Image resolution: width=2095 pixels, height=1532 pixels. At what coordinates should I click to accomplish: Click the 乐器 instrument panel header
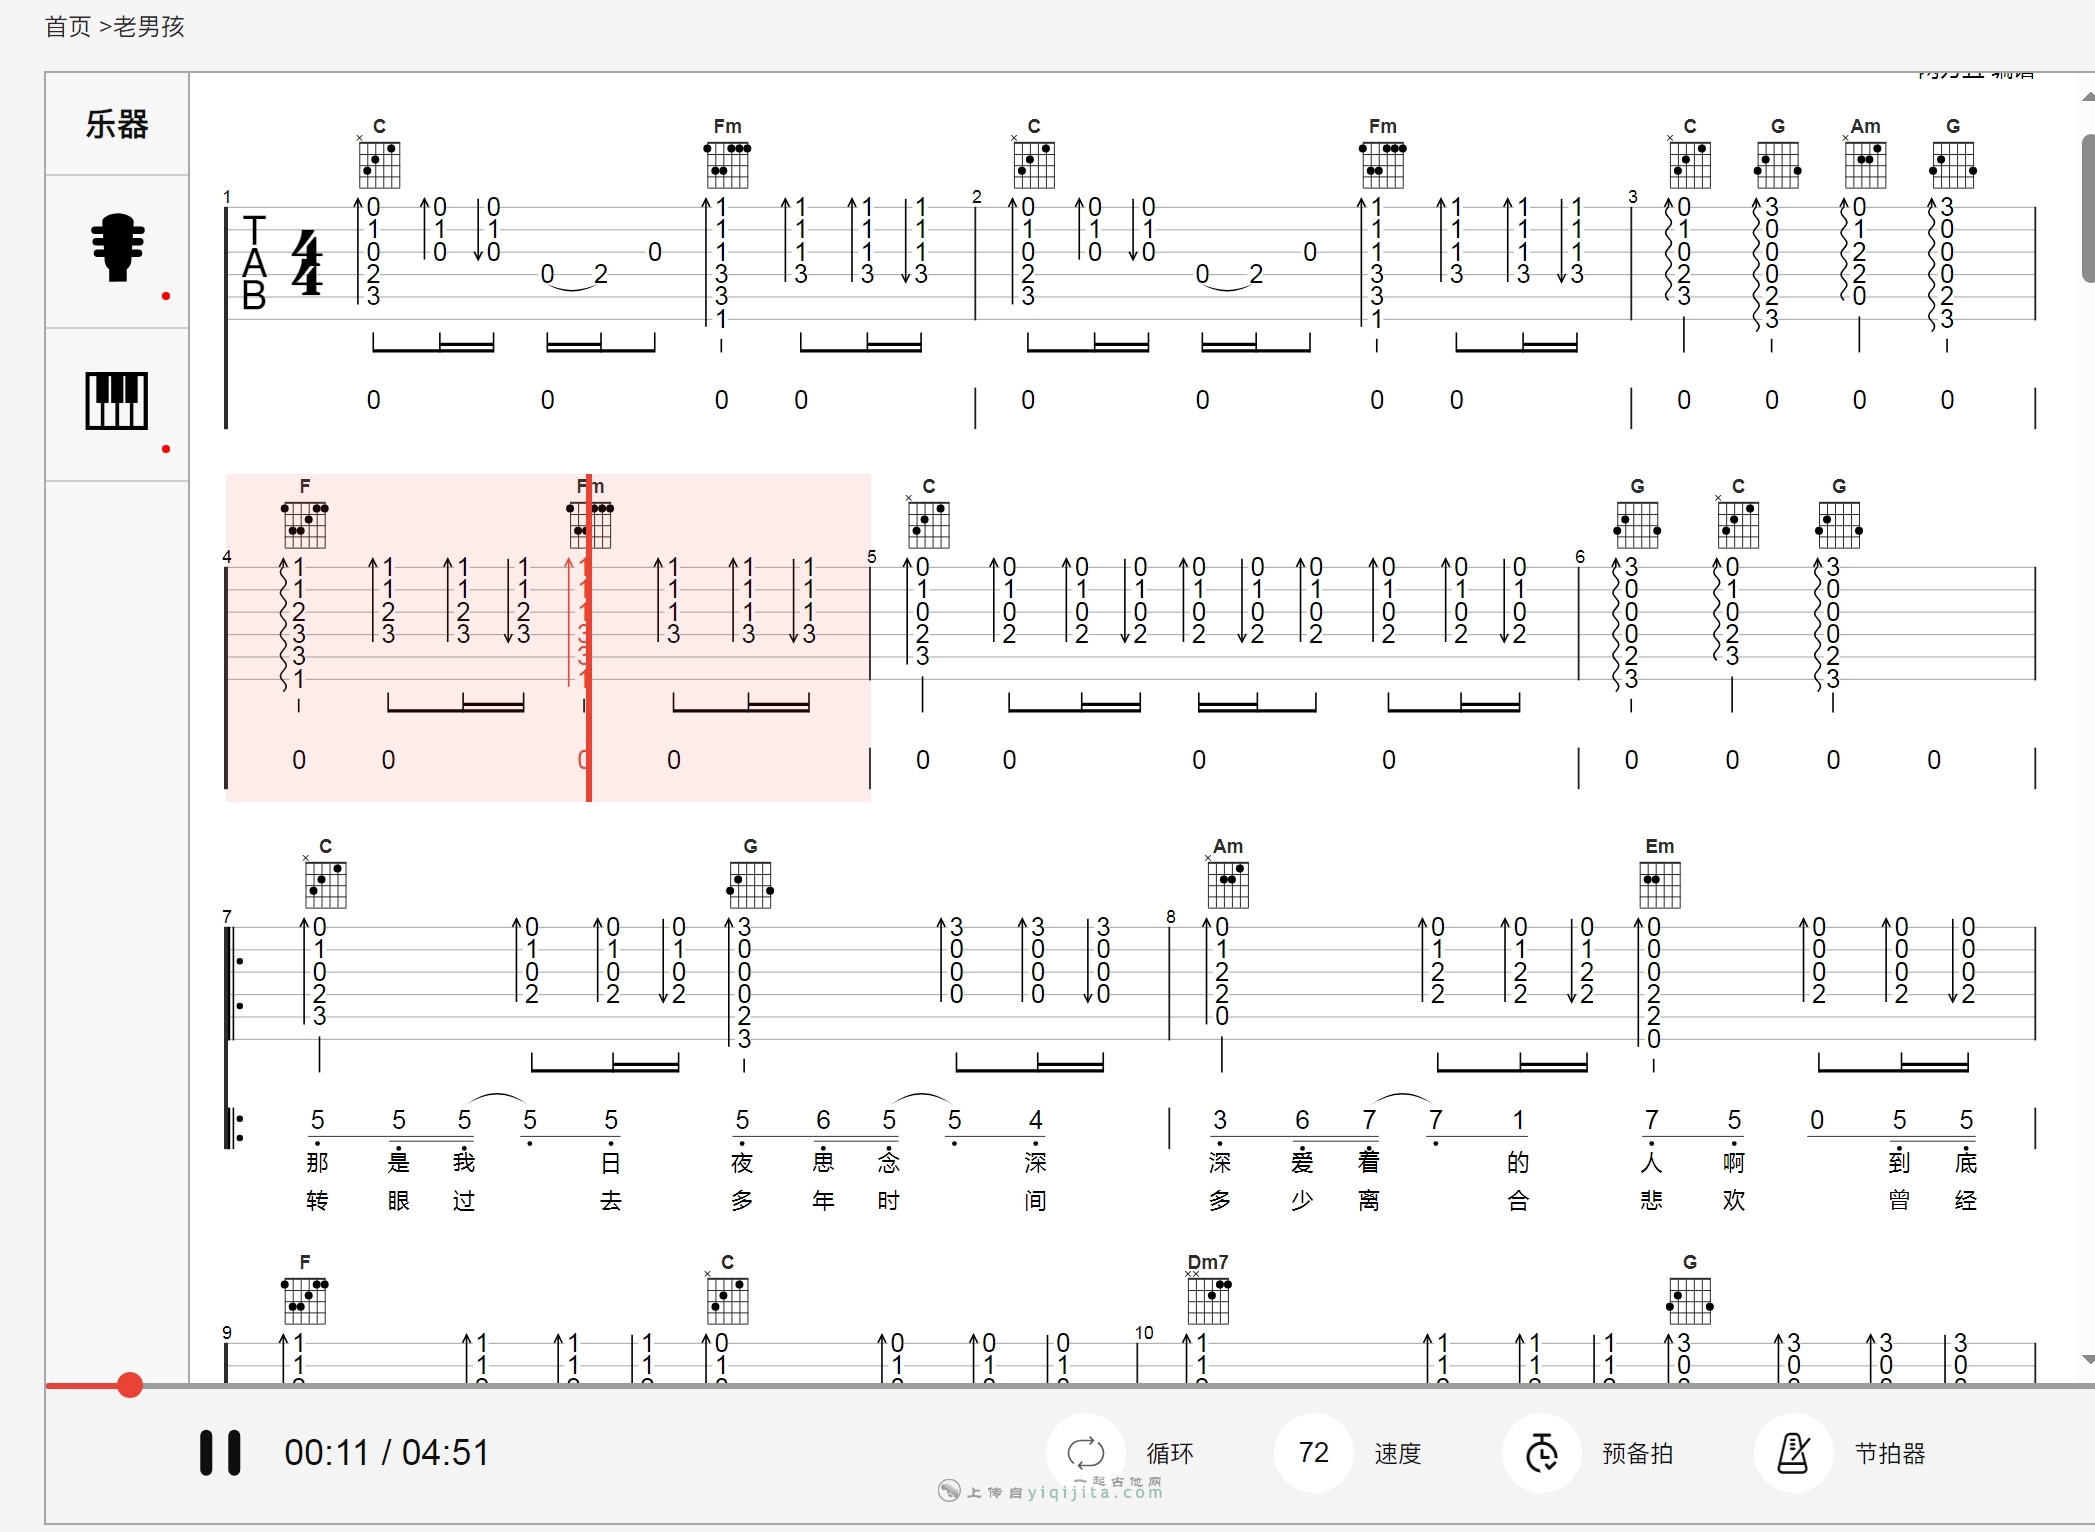point(117,124)
